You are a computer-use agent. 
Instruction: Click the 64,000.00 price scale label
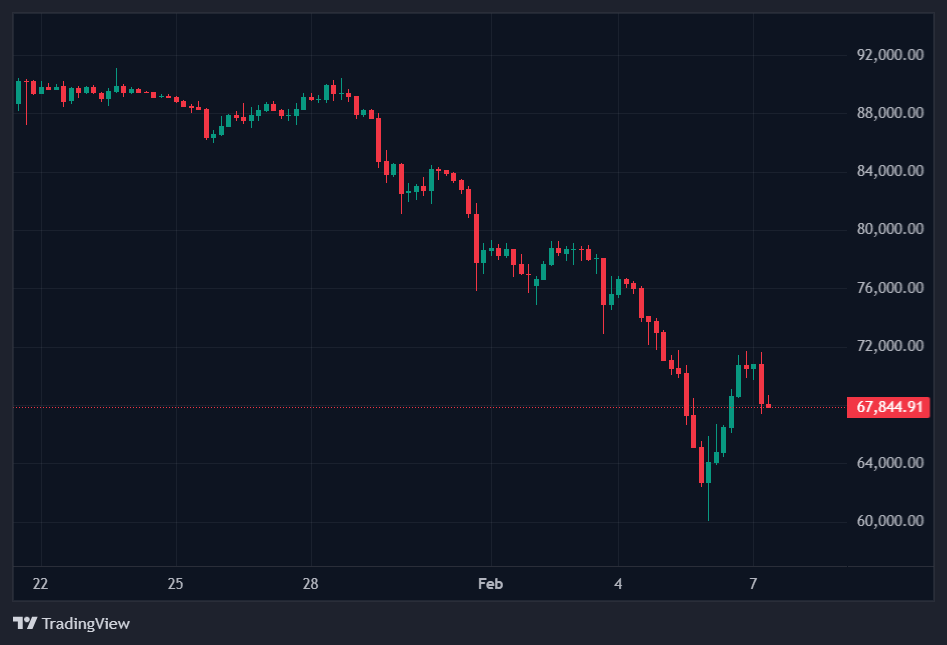pyautogui.click(x=890, y=463)
